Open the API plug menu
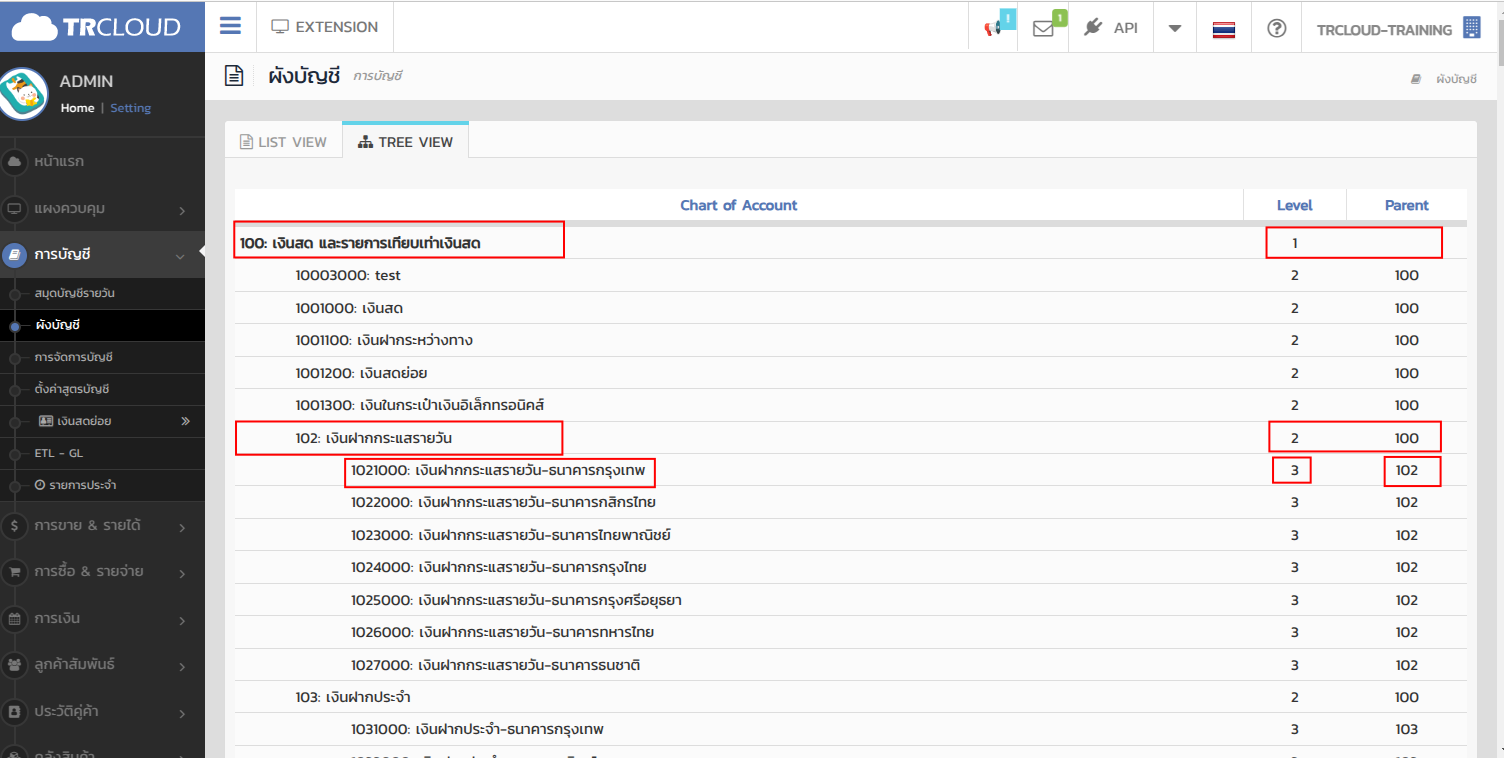 click(1111, 28)
